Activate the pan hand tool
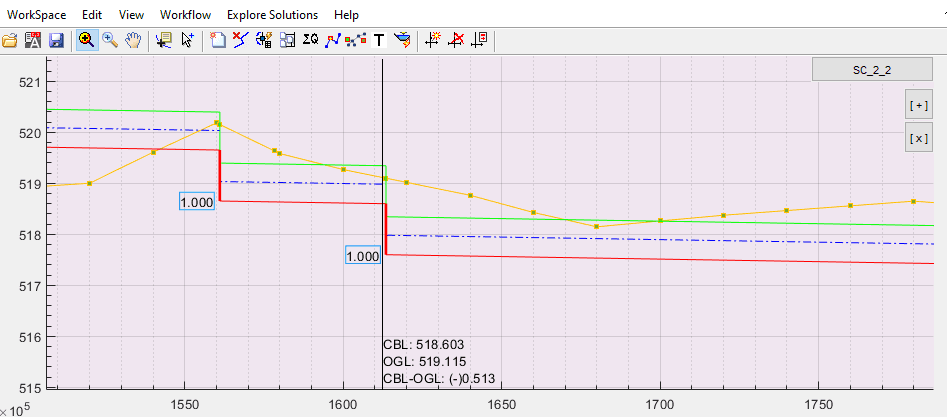 coord(133,40)
